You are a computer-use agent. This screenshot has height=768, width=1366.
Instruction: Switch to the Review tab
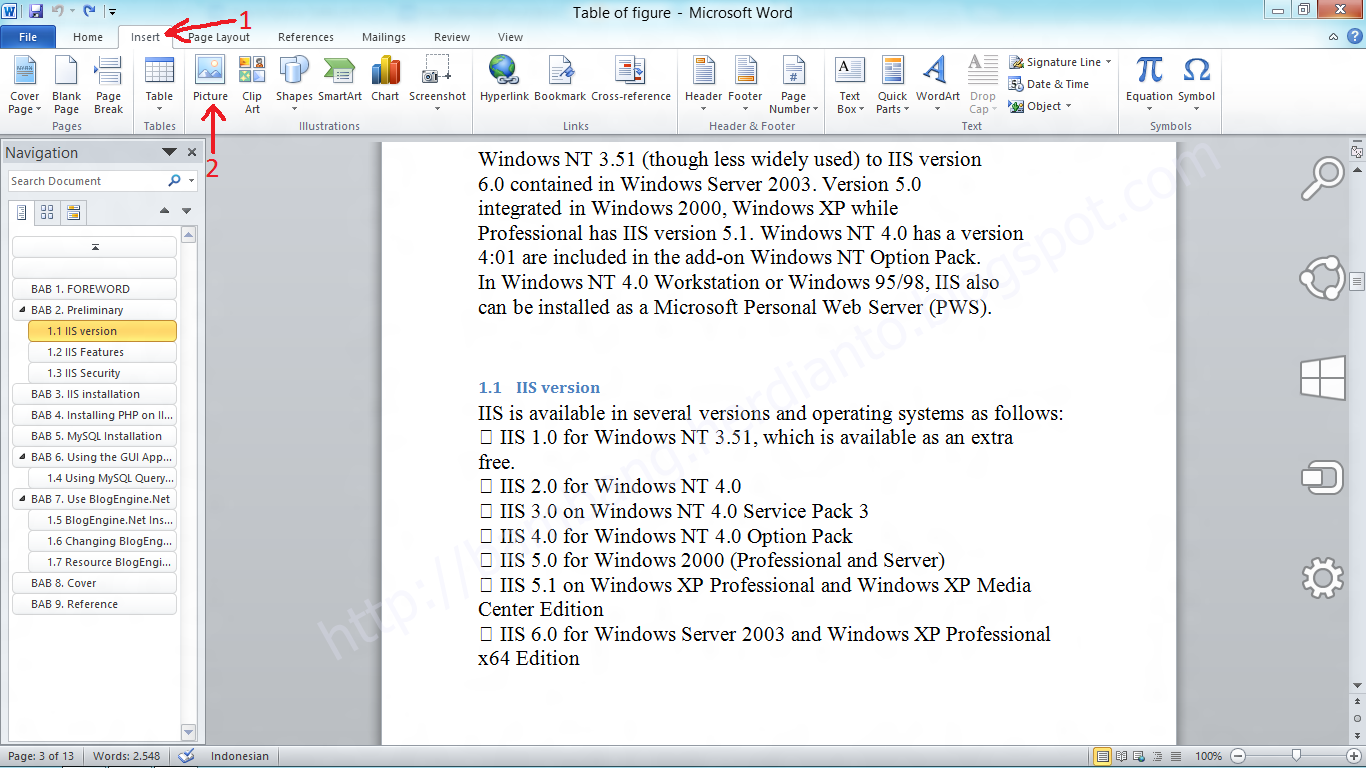pos(452,37)
